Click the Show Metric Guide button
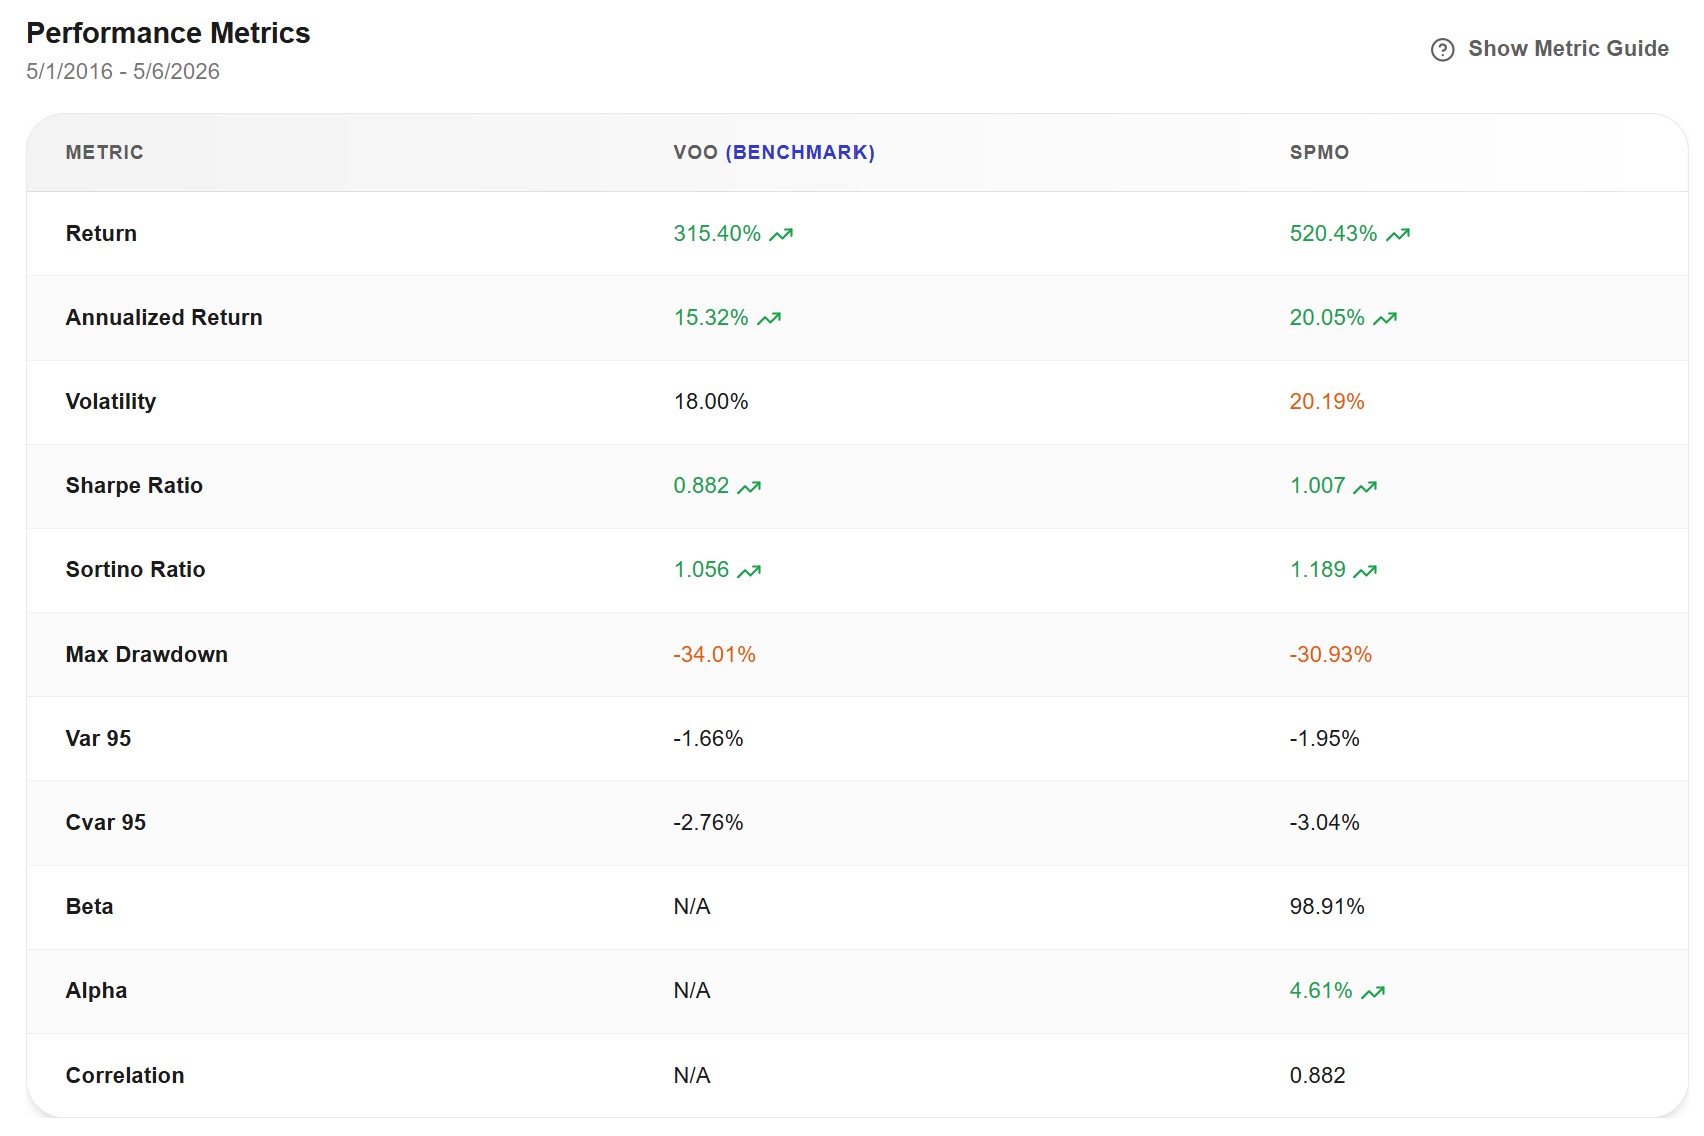Screen dimensions: 1704x1136 pyautogui.click(x=1549, y=49)
